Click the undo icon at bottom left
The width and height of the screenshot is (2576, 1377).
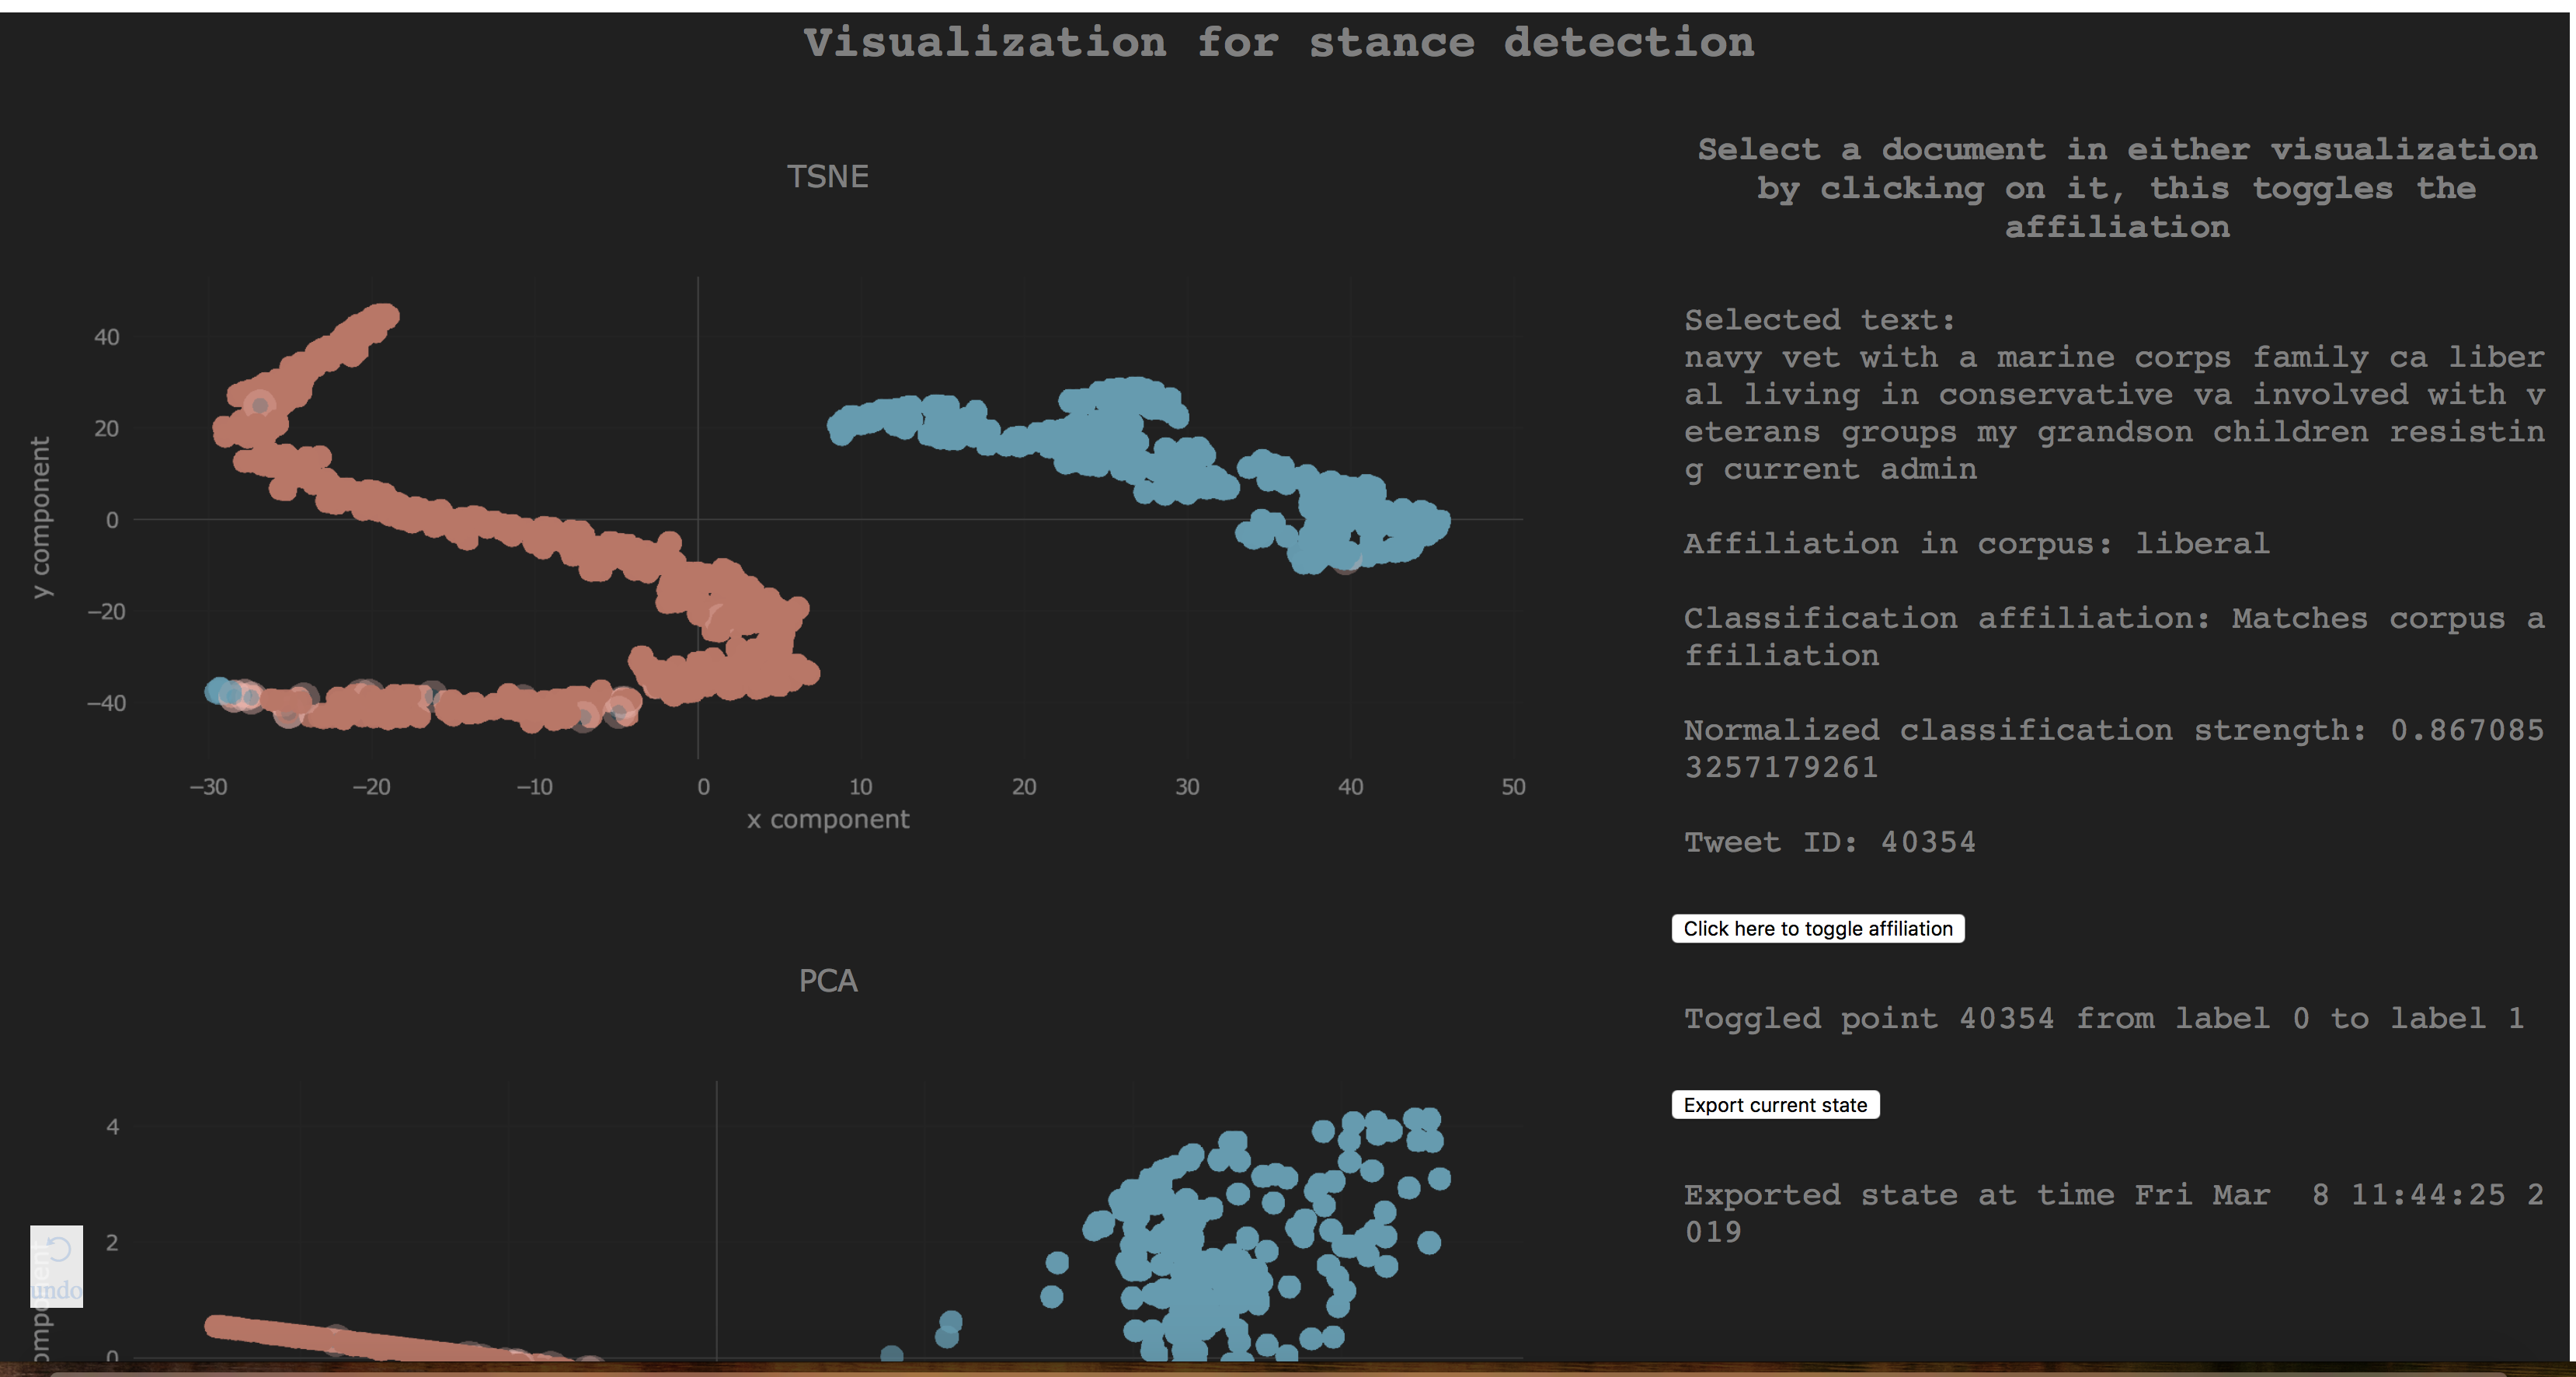[57, 1250]
